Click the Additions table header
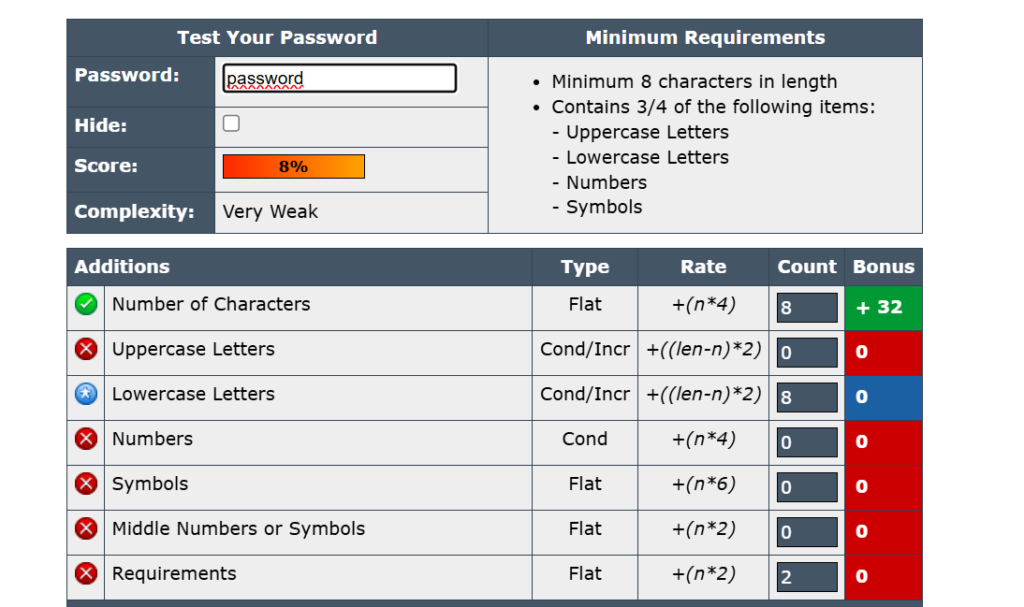 122,267
